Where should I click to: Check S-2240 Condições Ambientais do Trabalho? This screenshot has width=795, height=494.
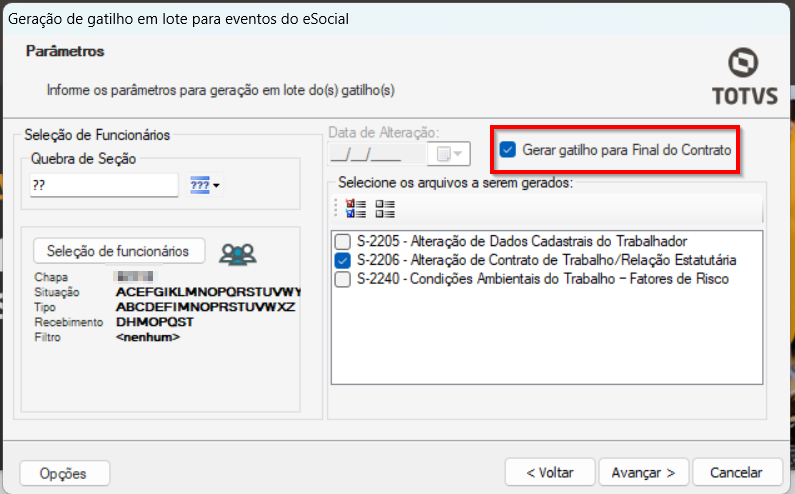click(343, 279)
